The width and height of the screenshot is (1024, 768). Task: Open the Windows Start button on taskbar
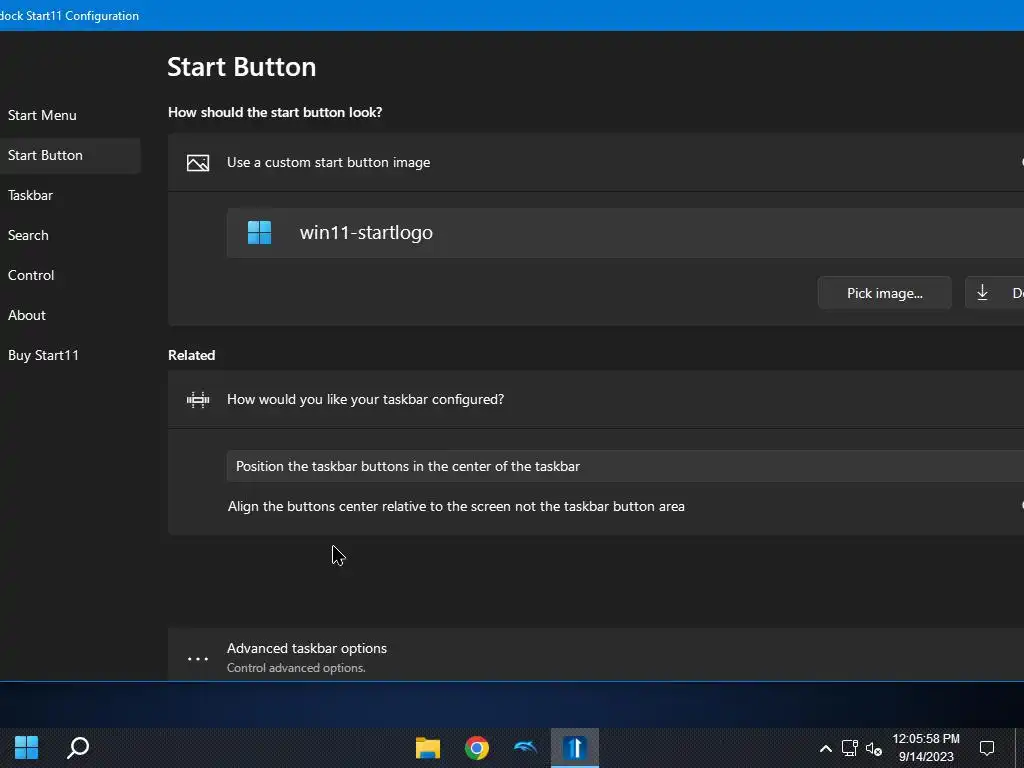27,748
